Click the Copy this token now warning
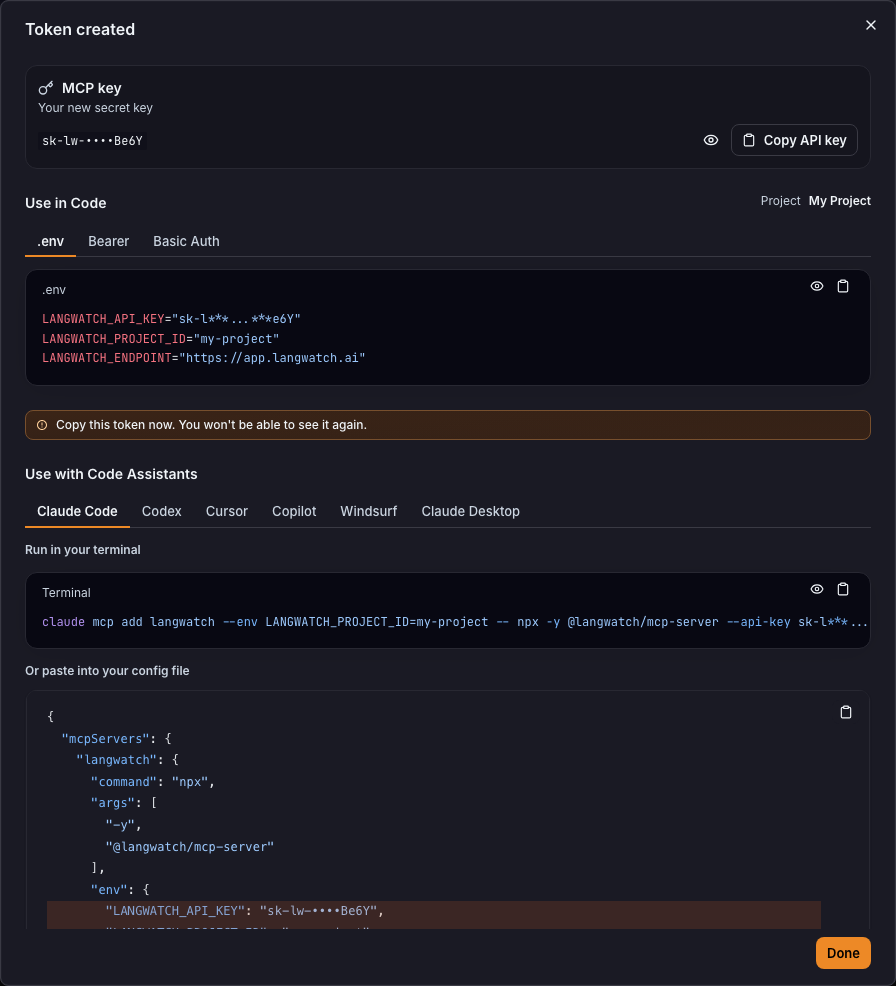This screenshot has width=896, height=986. (448, 425)
